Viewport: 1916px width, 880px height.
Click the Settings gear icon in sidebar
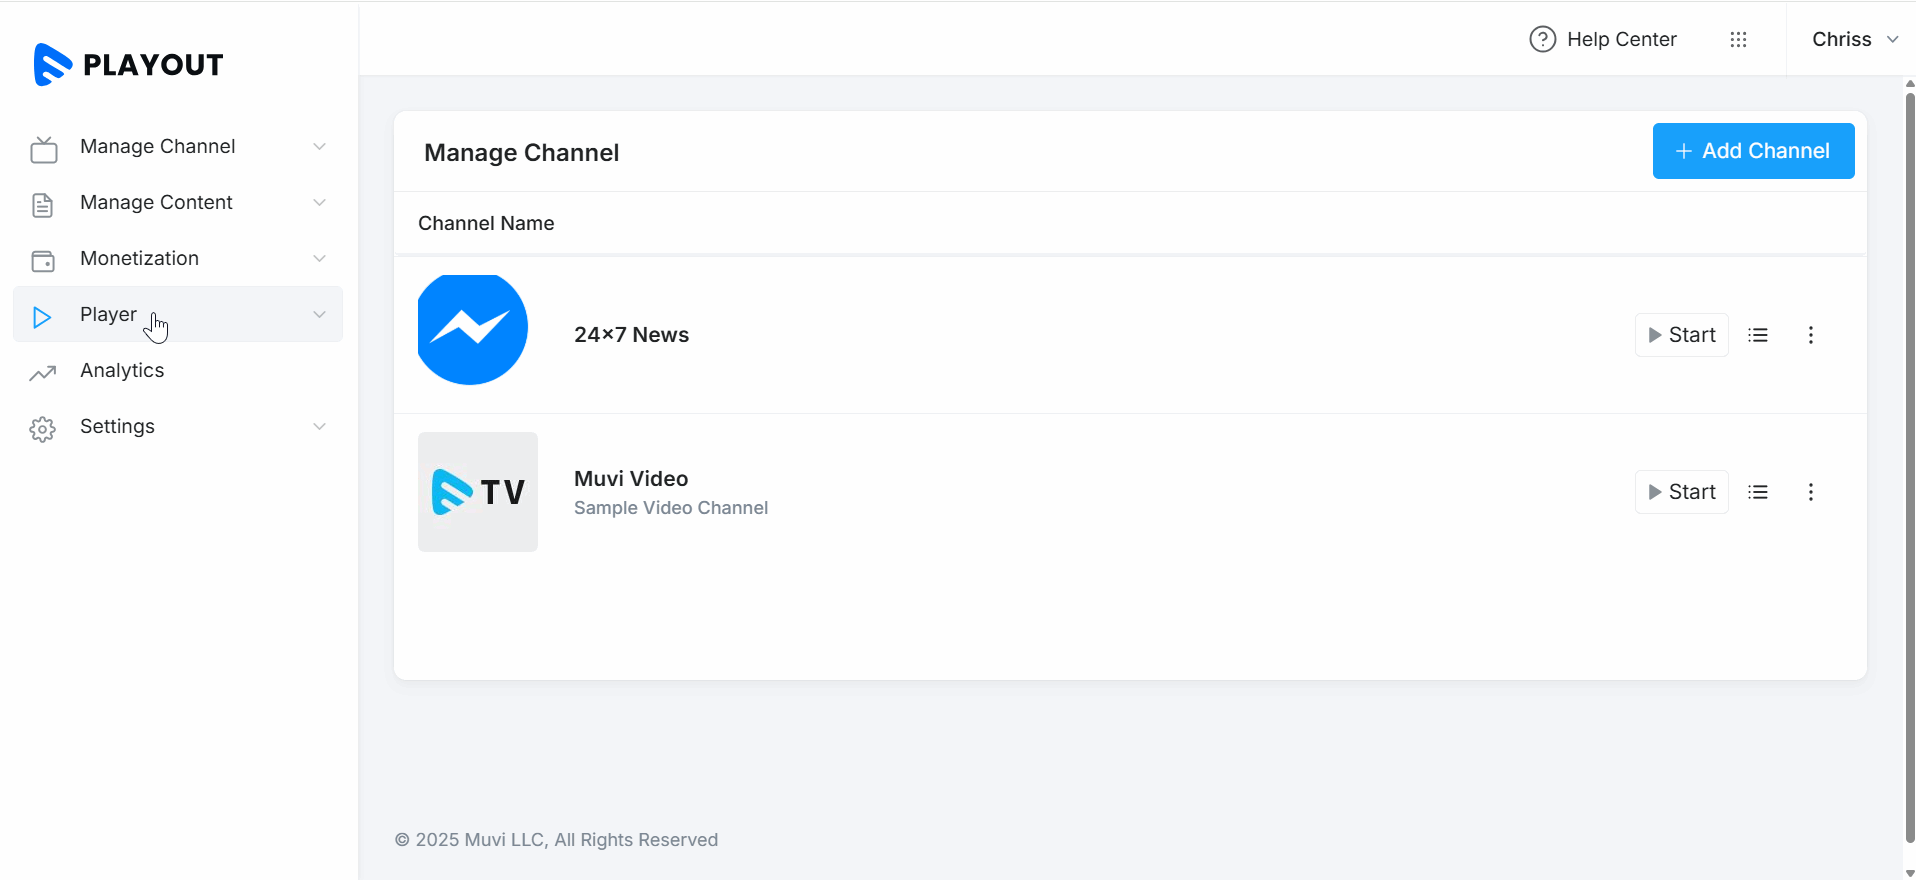coord(43,429)
